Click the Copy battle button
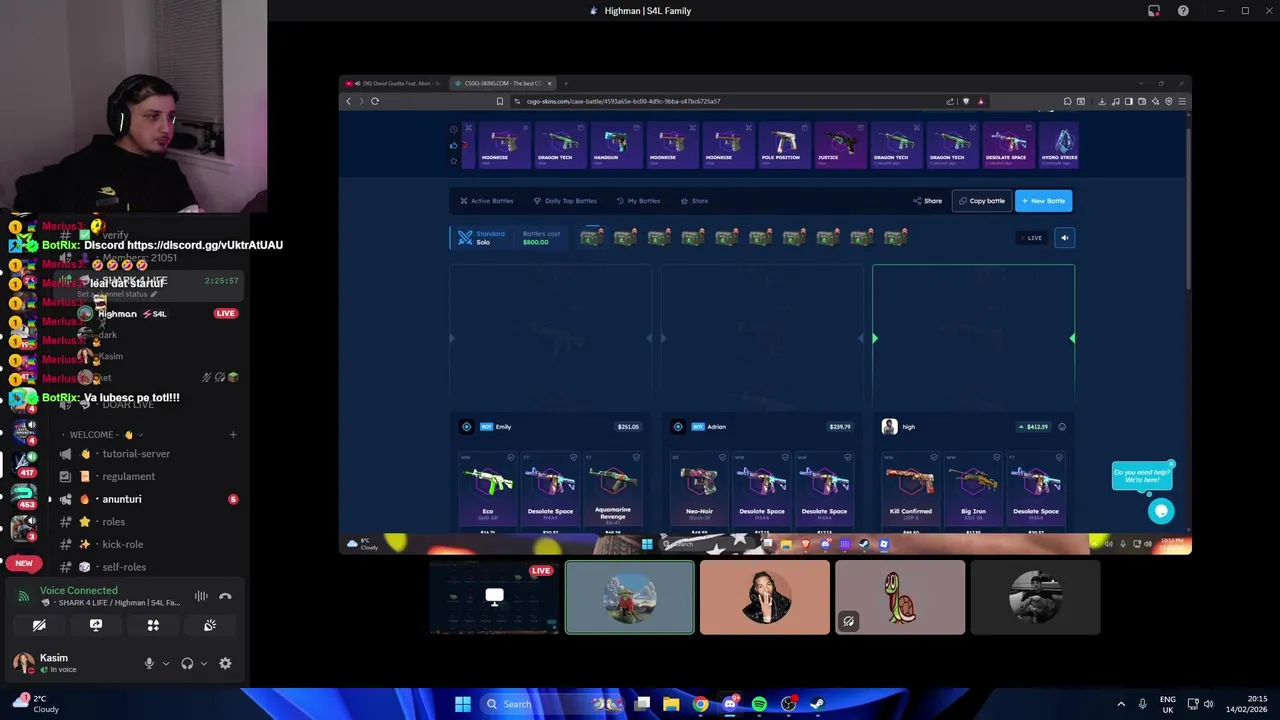Screen dimensions: 1280x720 [x=982, y=201]
